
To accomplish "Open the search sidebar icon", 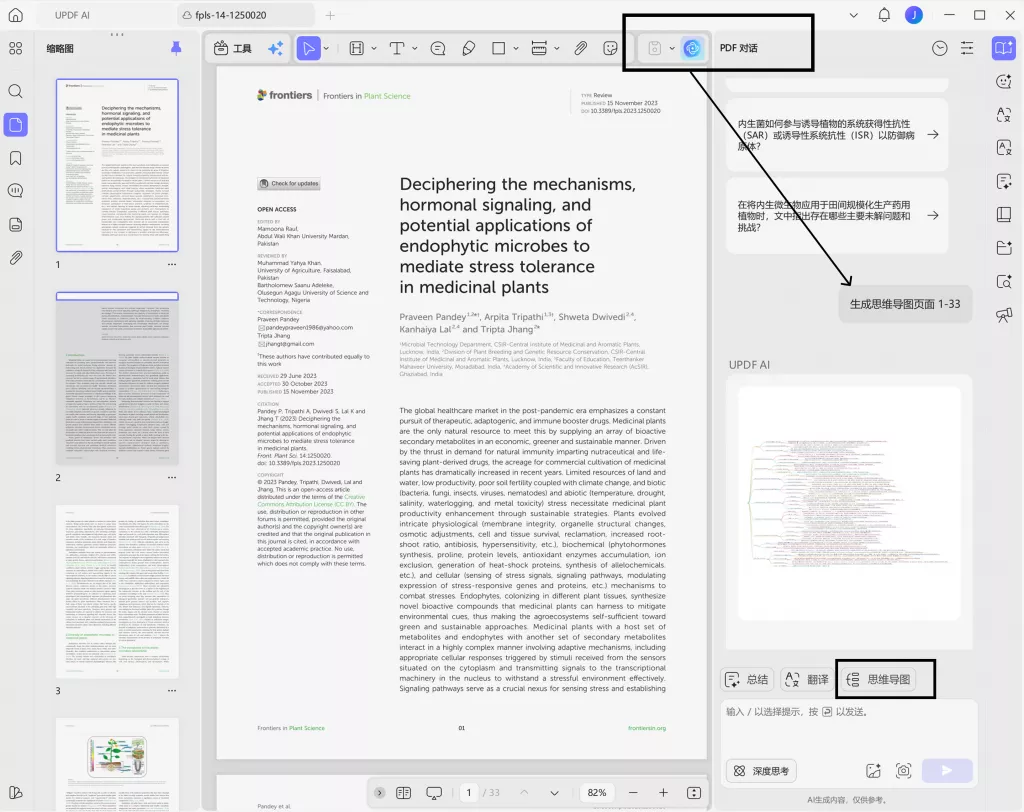I will point(16,91).
